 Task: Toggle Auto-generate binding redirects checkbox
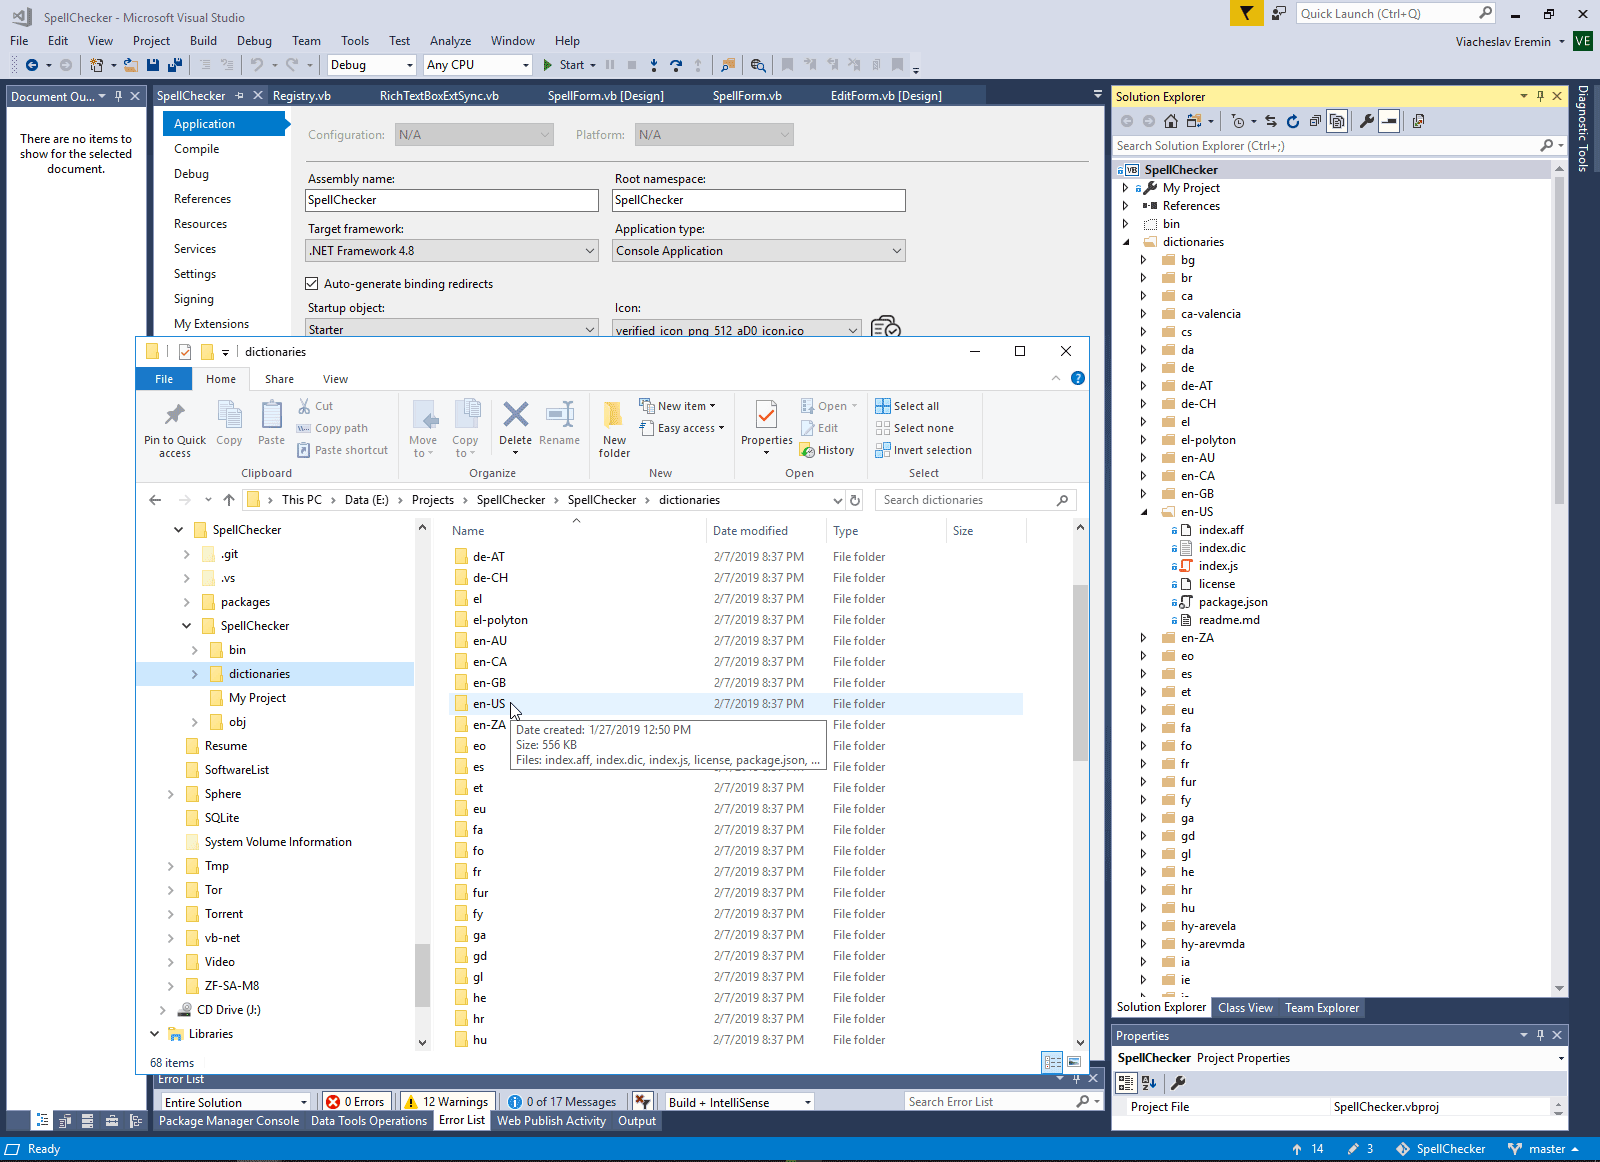tap(312, 284)
